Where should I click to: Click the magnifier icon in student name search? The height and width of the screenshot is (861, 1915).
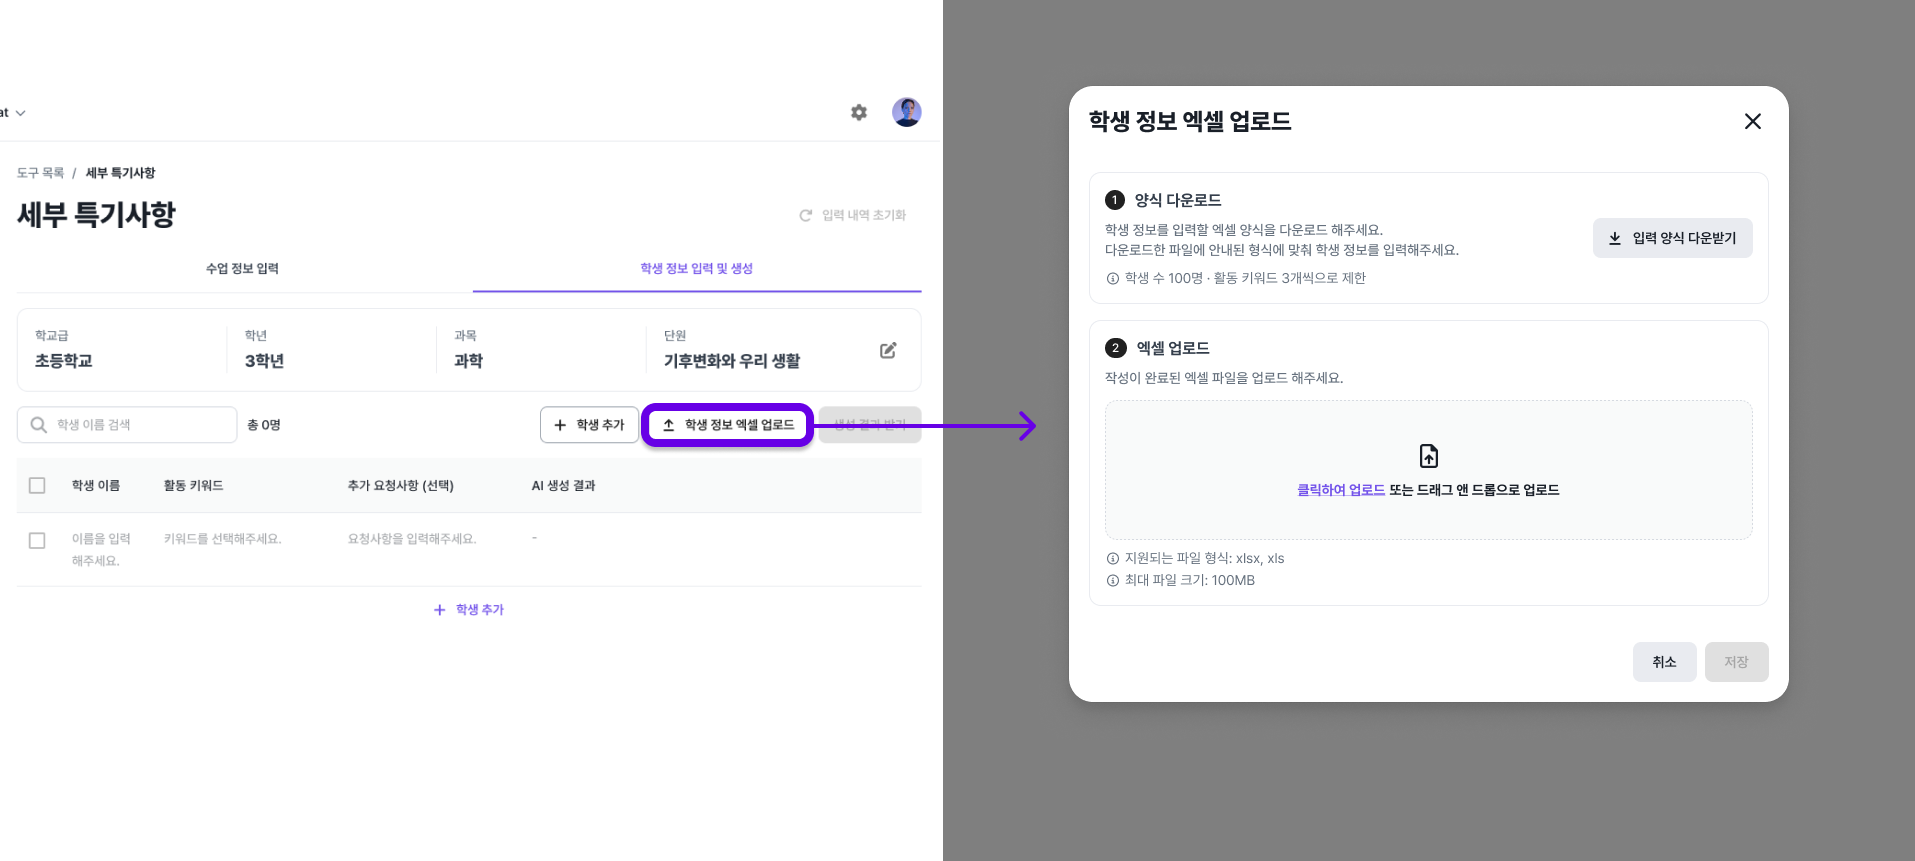coord(38,424)
